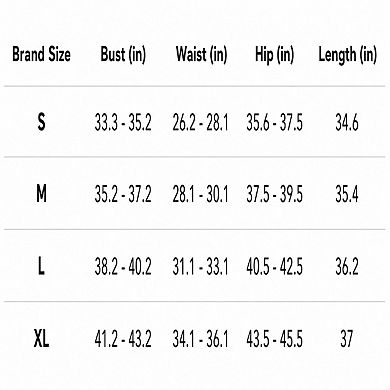Select the XL size row label
Screen dimensions: 390x390
click(41, 338)
